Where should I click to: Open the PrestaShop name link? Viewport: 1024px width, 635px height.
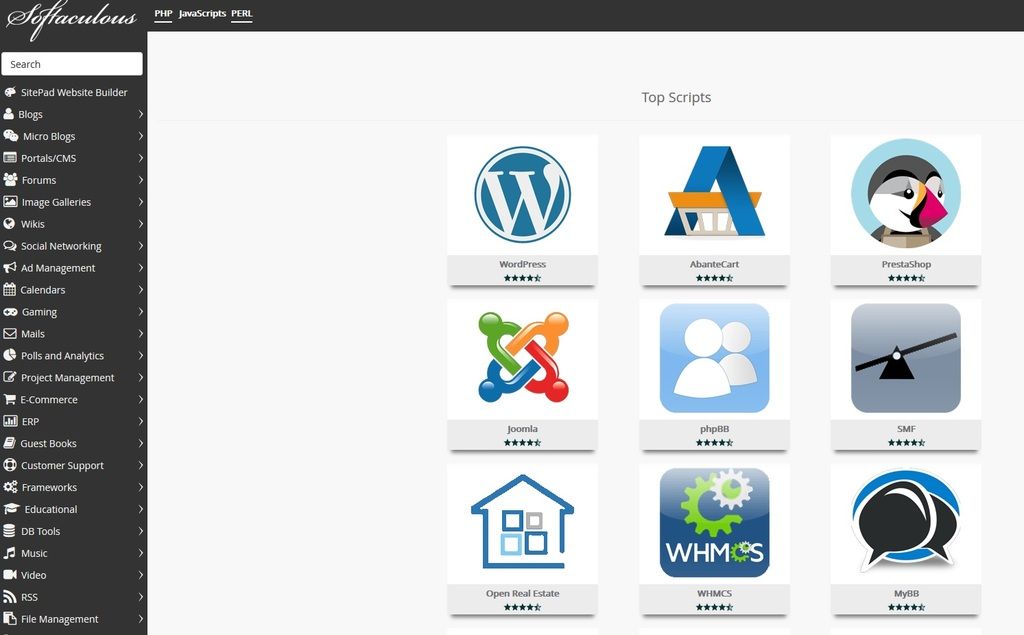pyautogui.click(x=906, y=264)
